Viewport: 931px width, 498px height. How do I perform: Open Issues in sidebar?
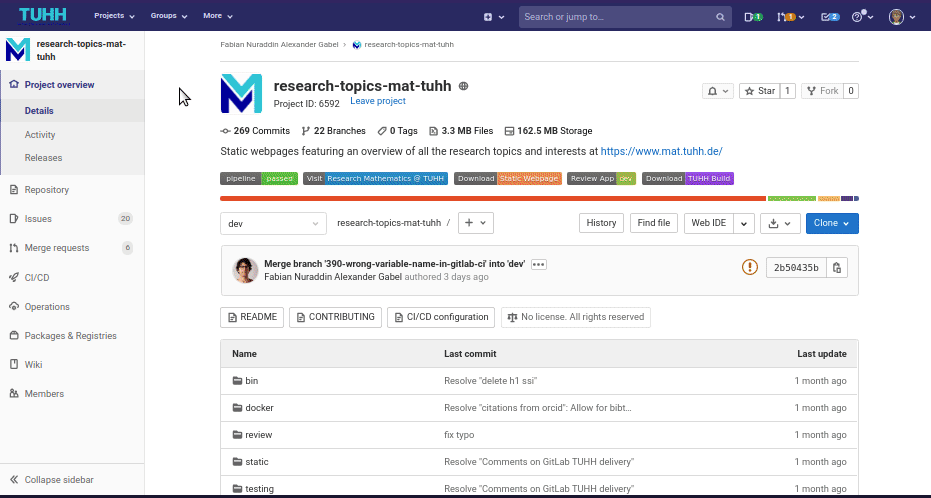coord(72,219)
